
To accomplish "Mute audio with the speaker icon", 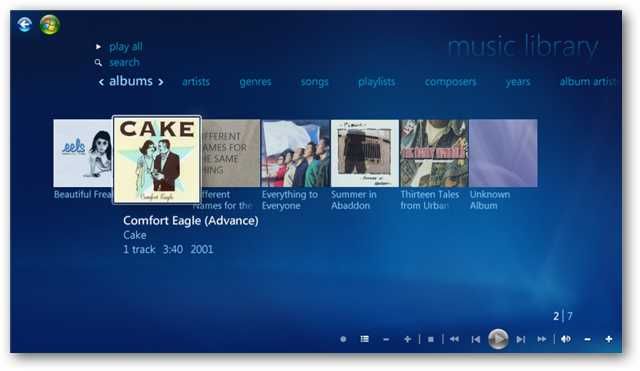I will pos(566,339).
